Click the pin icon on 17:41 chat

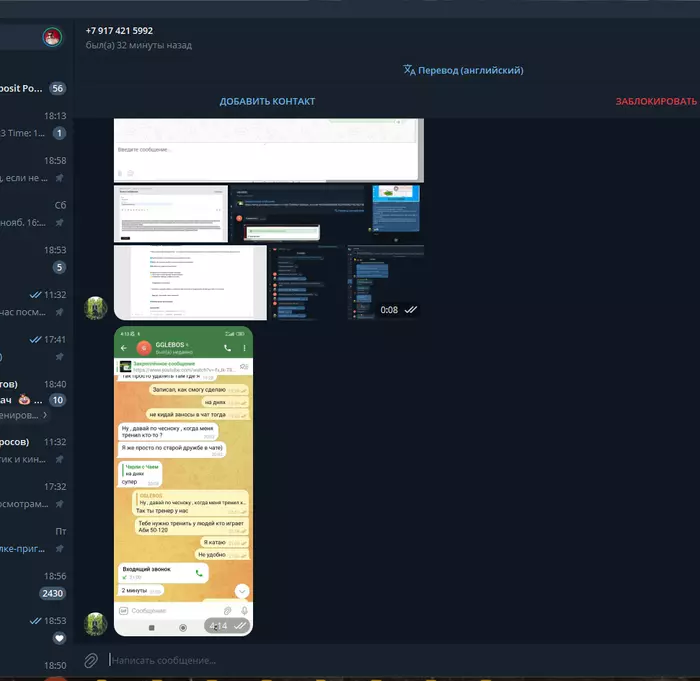coord(59,356)
